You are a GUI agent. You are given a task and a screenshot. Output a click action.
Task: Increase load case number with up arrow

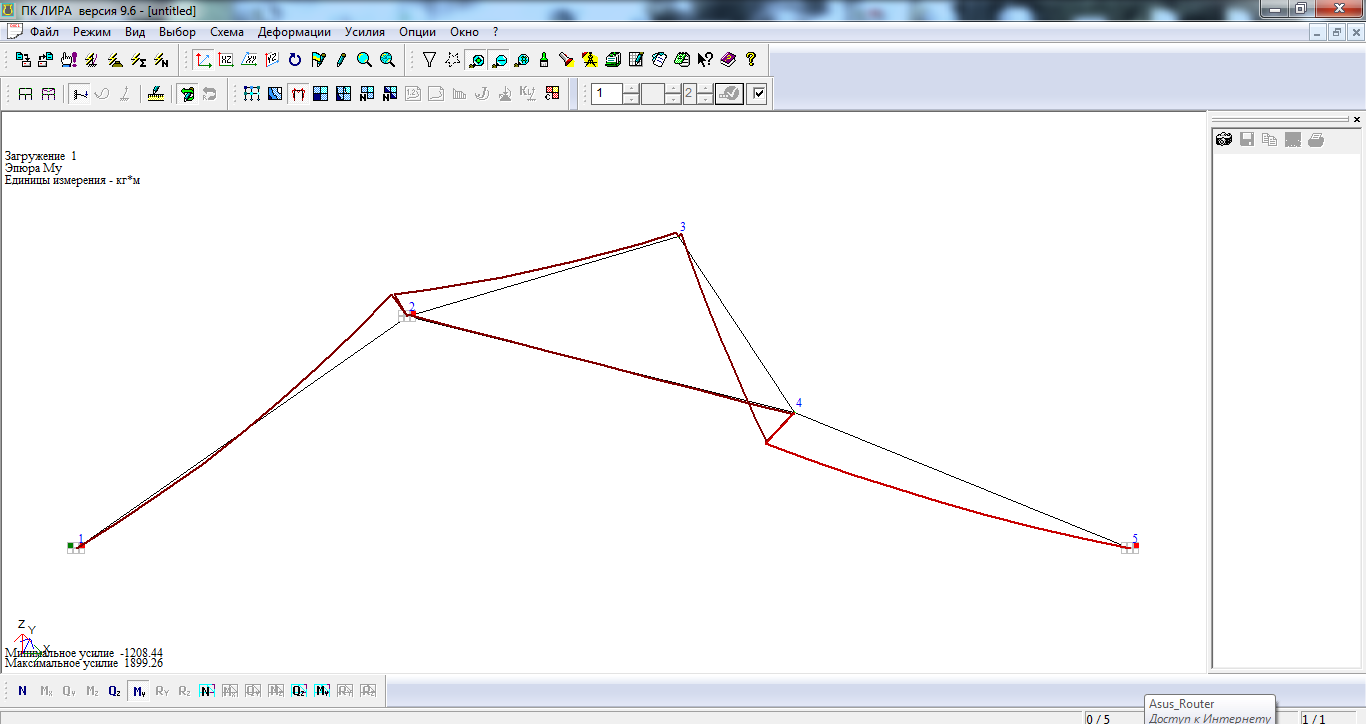click(631, 89)
